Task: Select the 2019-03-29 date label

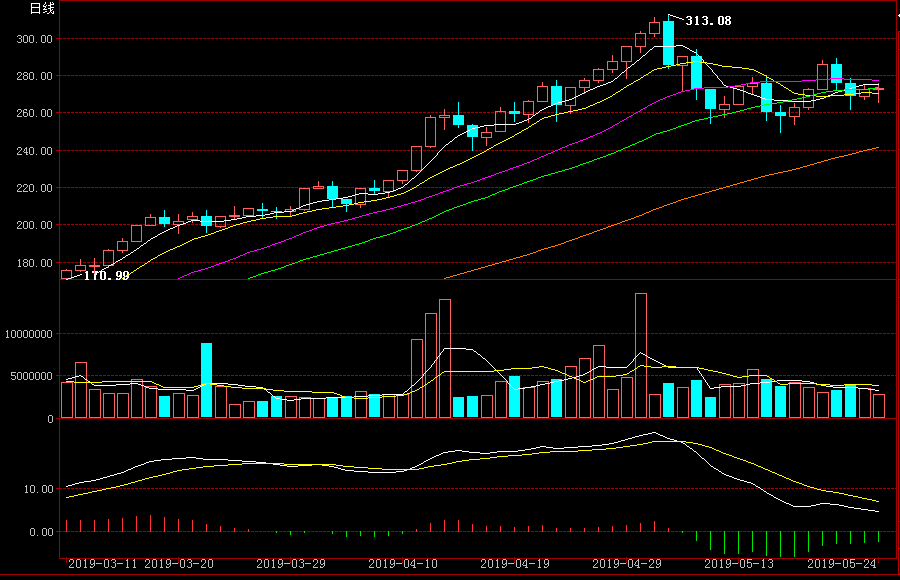Action: (291, 564)
